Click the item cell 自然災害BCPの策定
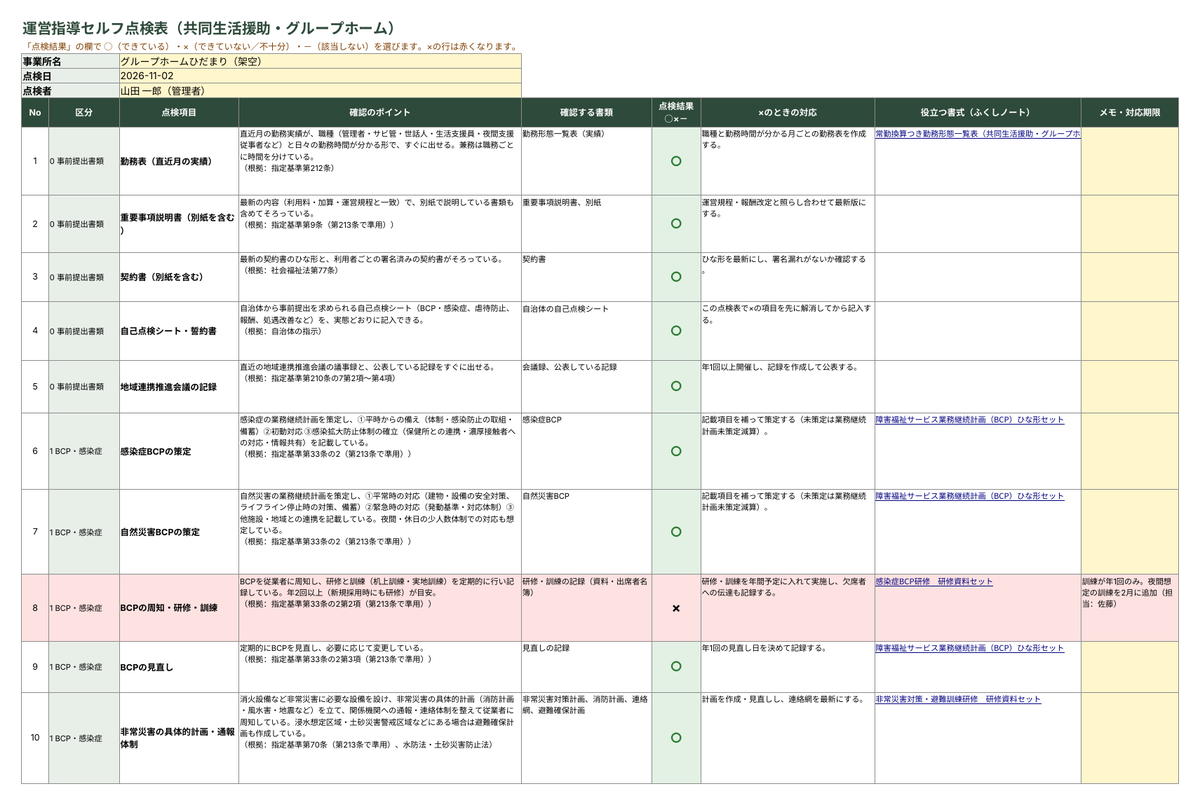This screenshot has height=805, width=1200. (x=178, y=531)
